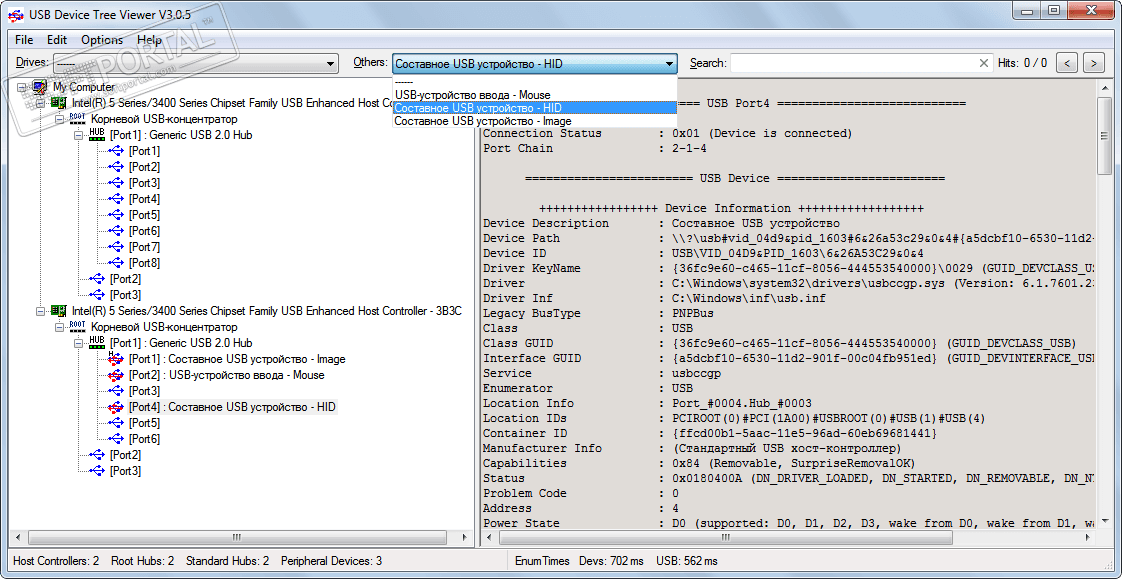The height and width of the screenshot is (579, 1122).
Task: Click USB icon of empty [Port4] in first hub
Action: click(x=115, y=199)
